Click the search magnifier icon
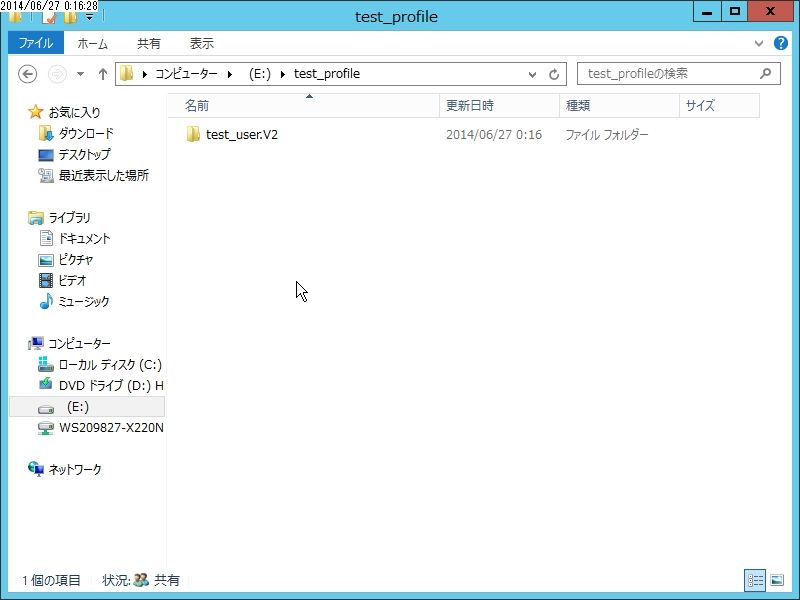 click(x=765, y=73)
